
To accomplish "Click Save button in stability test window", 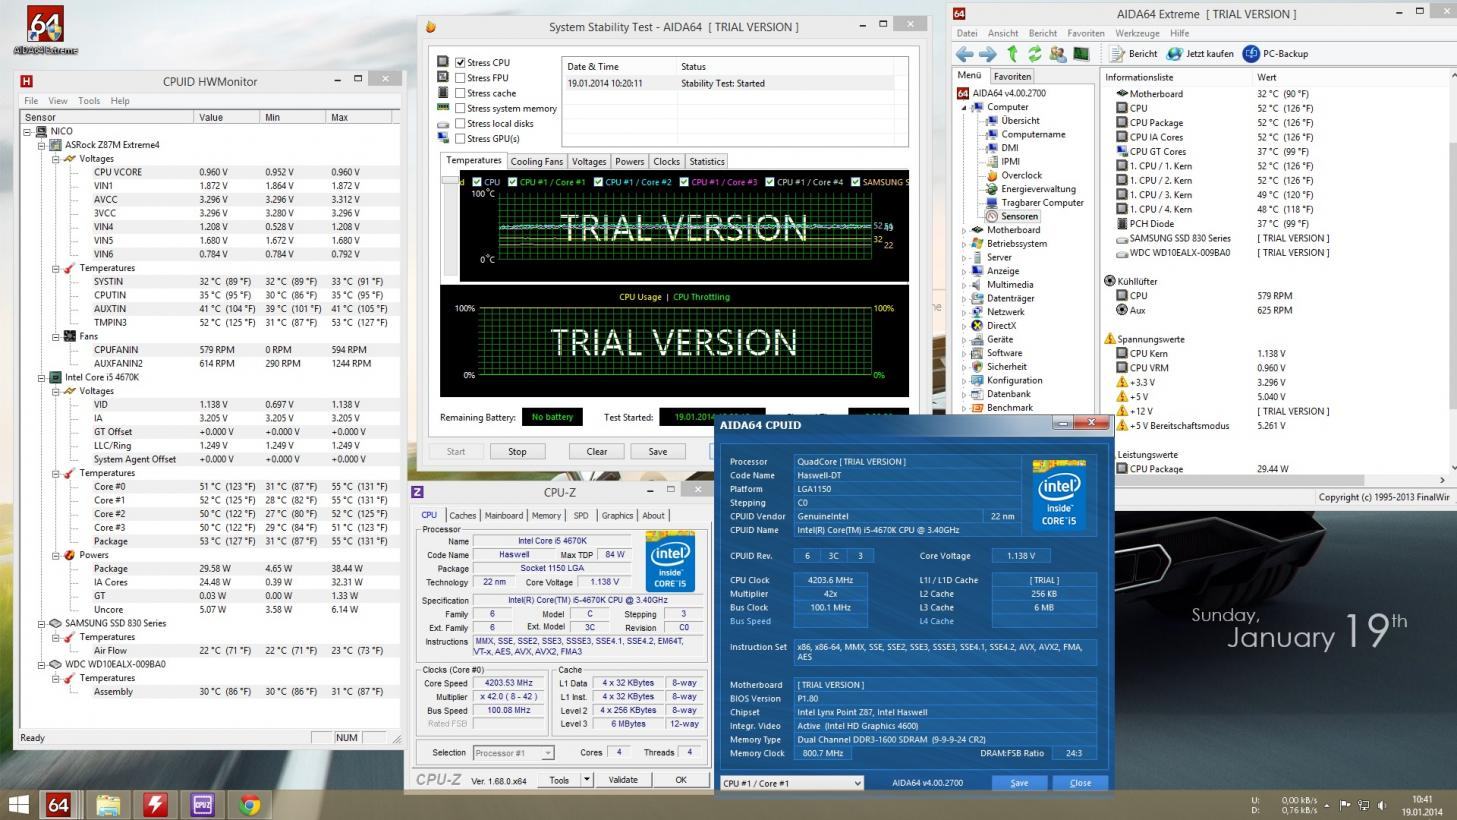I will tap(658, 451).
